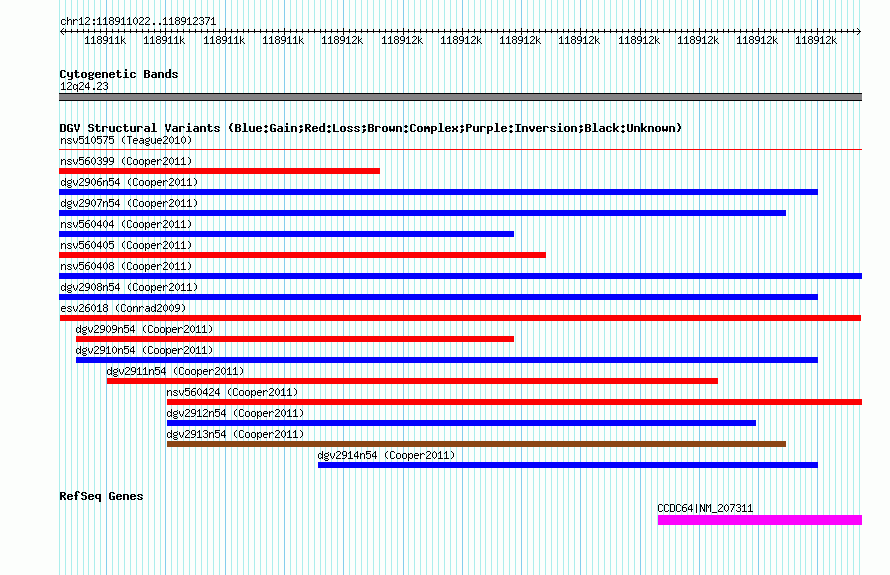Click the dgv2914n54 (Cooper2011) label
The height and width of the screenshot is (575, 890).
tap(386, 455)
